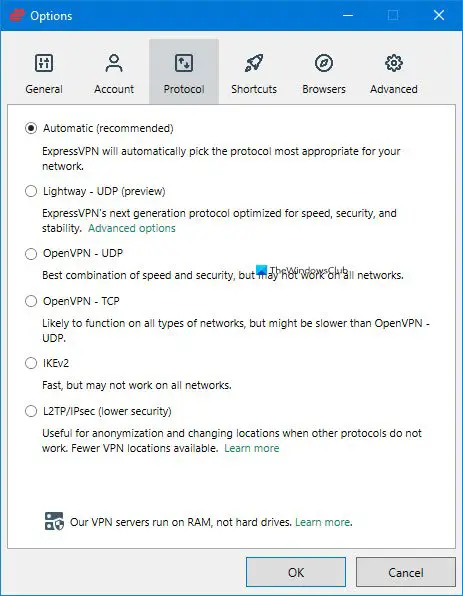
Task: Open the Advanced gear icon
Action: pos(394,63)
